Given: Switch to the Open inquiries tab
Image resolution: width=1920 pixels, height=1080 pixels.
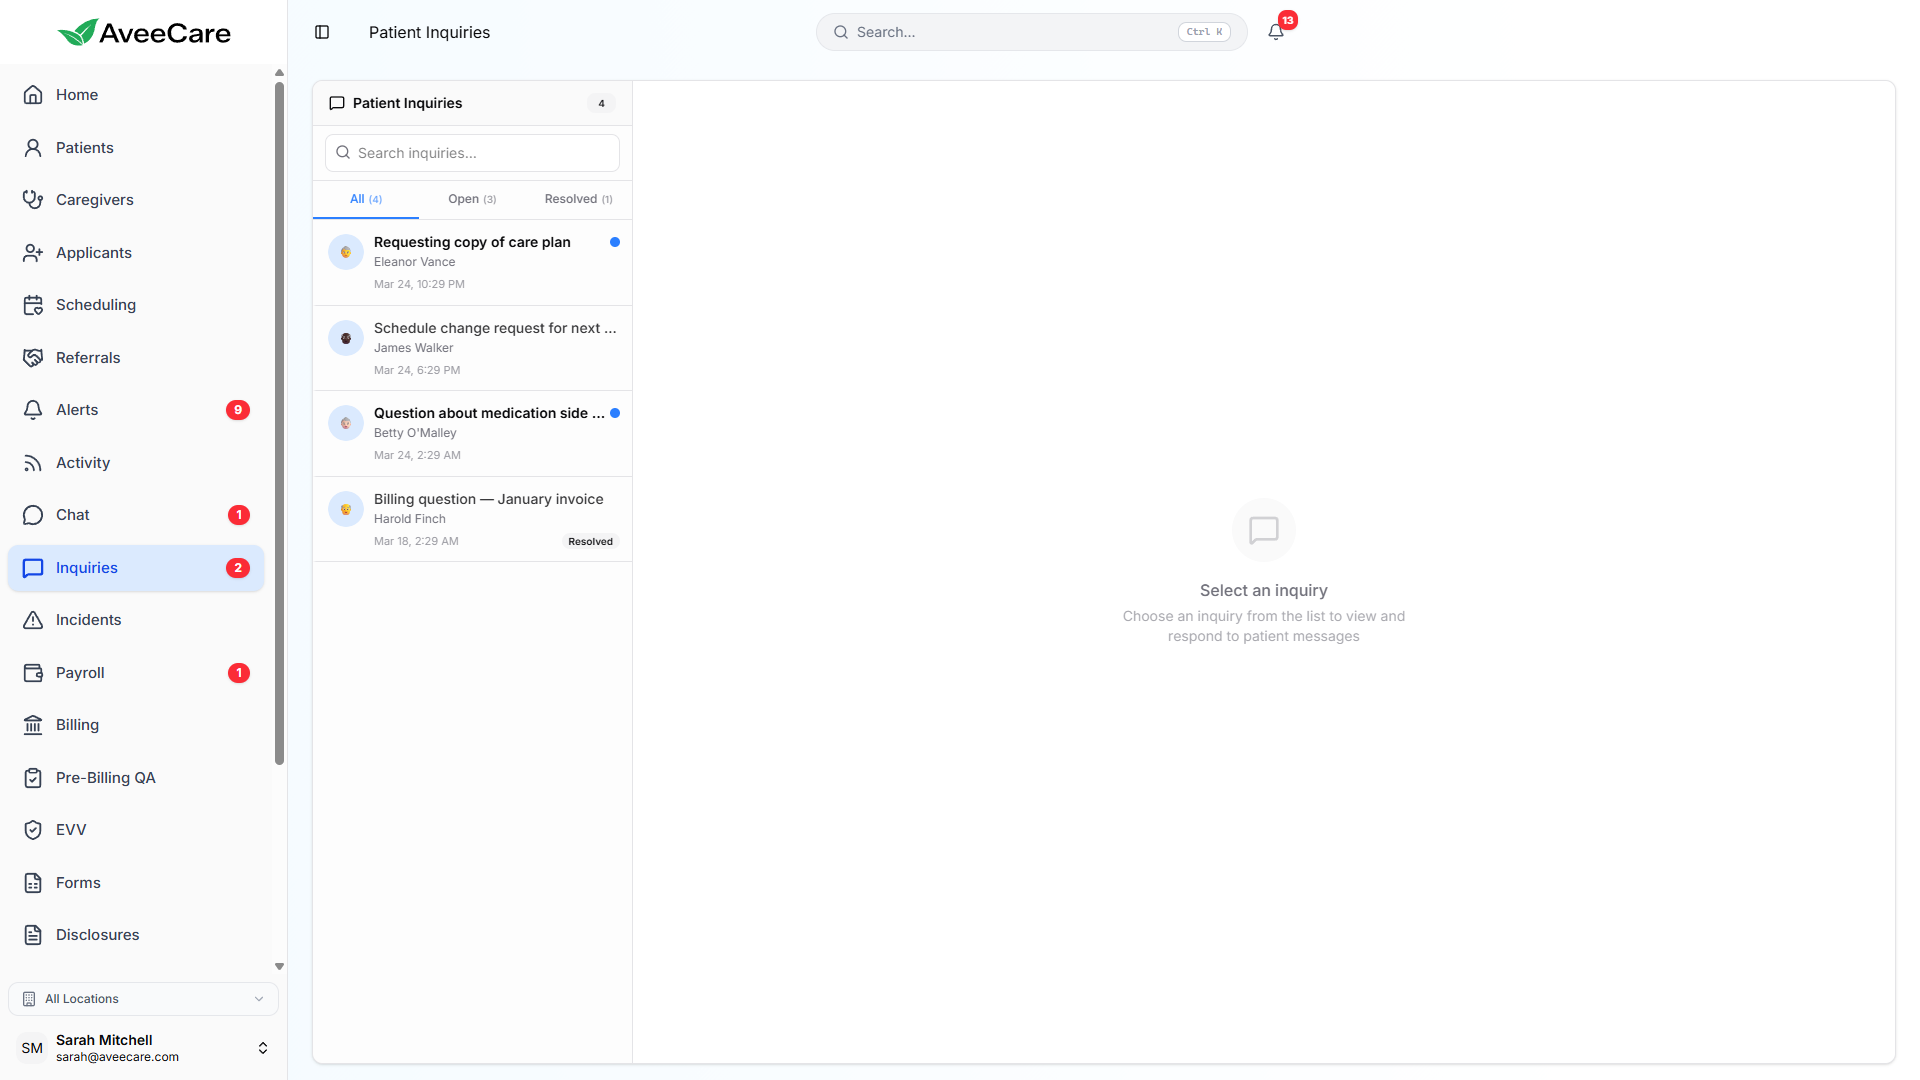Looking at the screenshot, I should pos(472,199).
